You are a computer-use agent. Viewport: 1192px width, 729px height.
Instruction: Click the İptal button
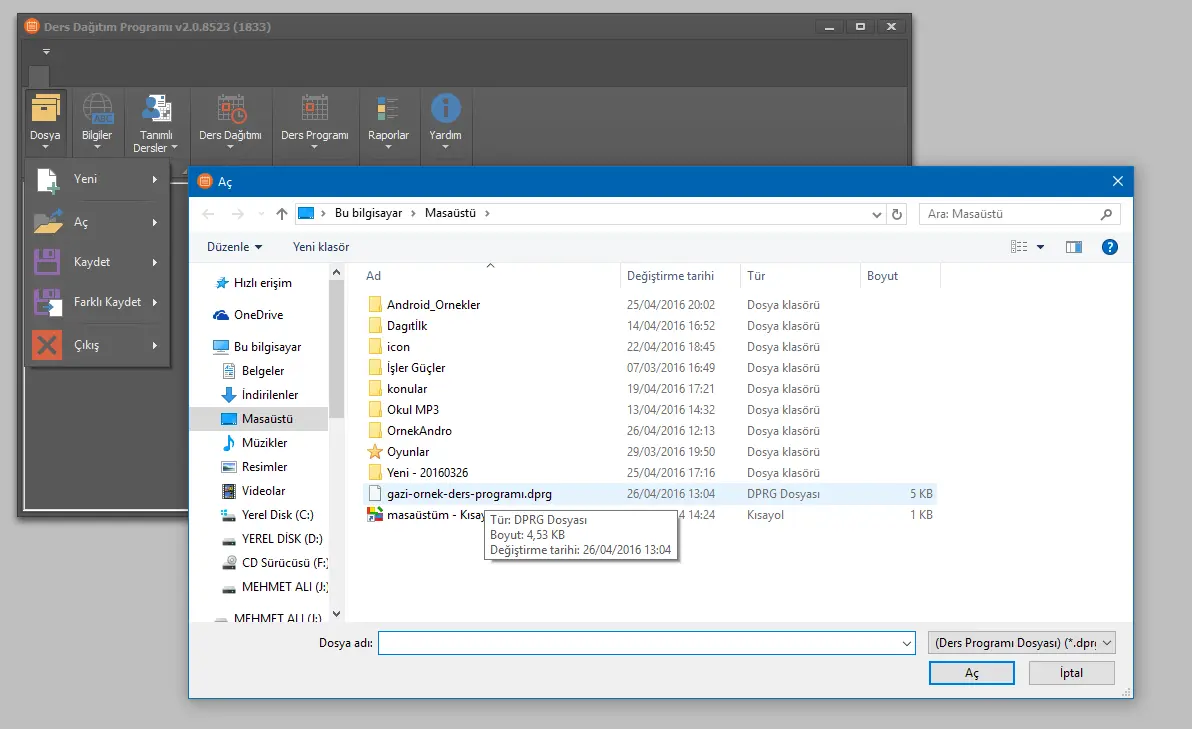(x=1071, y=673)
